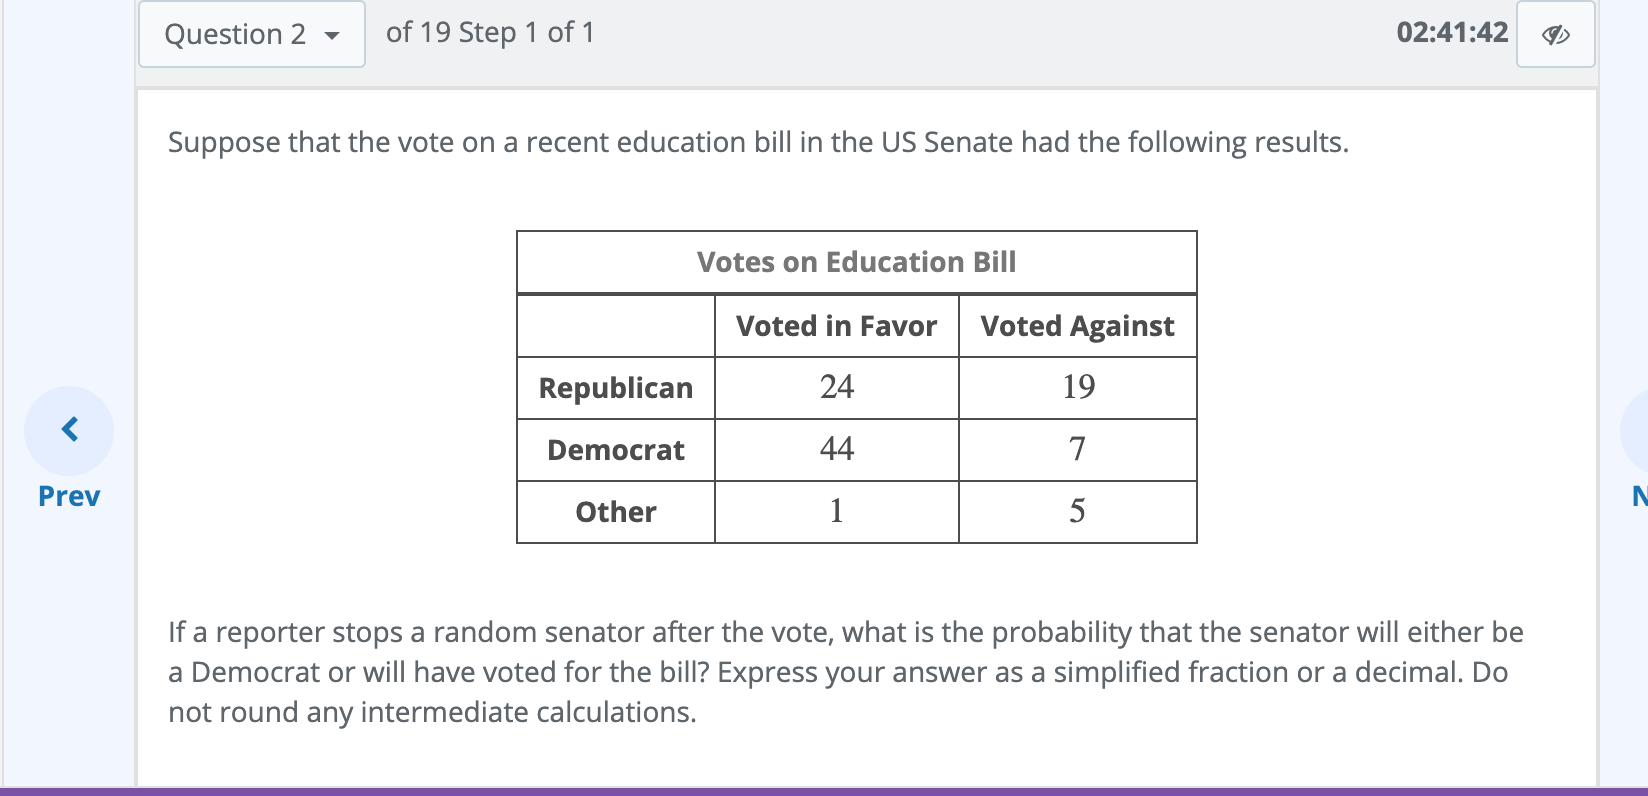
Task: Select the 'of 19 Step 1 of 1' label
Action: [x=488, y=33]
